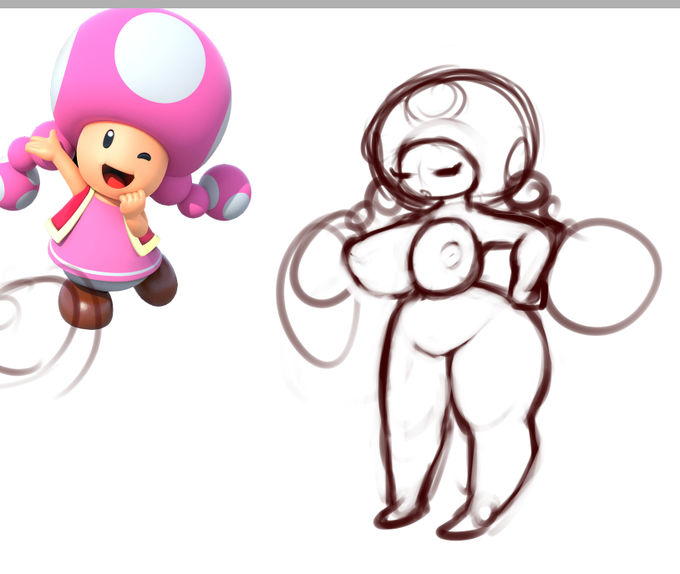Select the pink Toadette reference image
Screen dimensions: 680x574
click(125, 168)
